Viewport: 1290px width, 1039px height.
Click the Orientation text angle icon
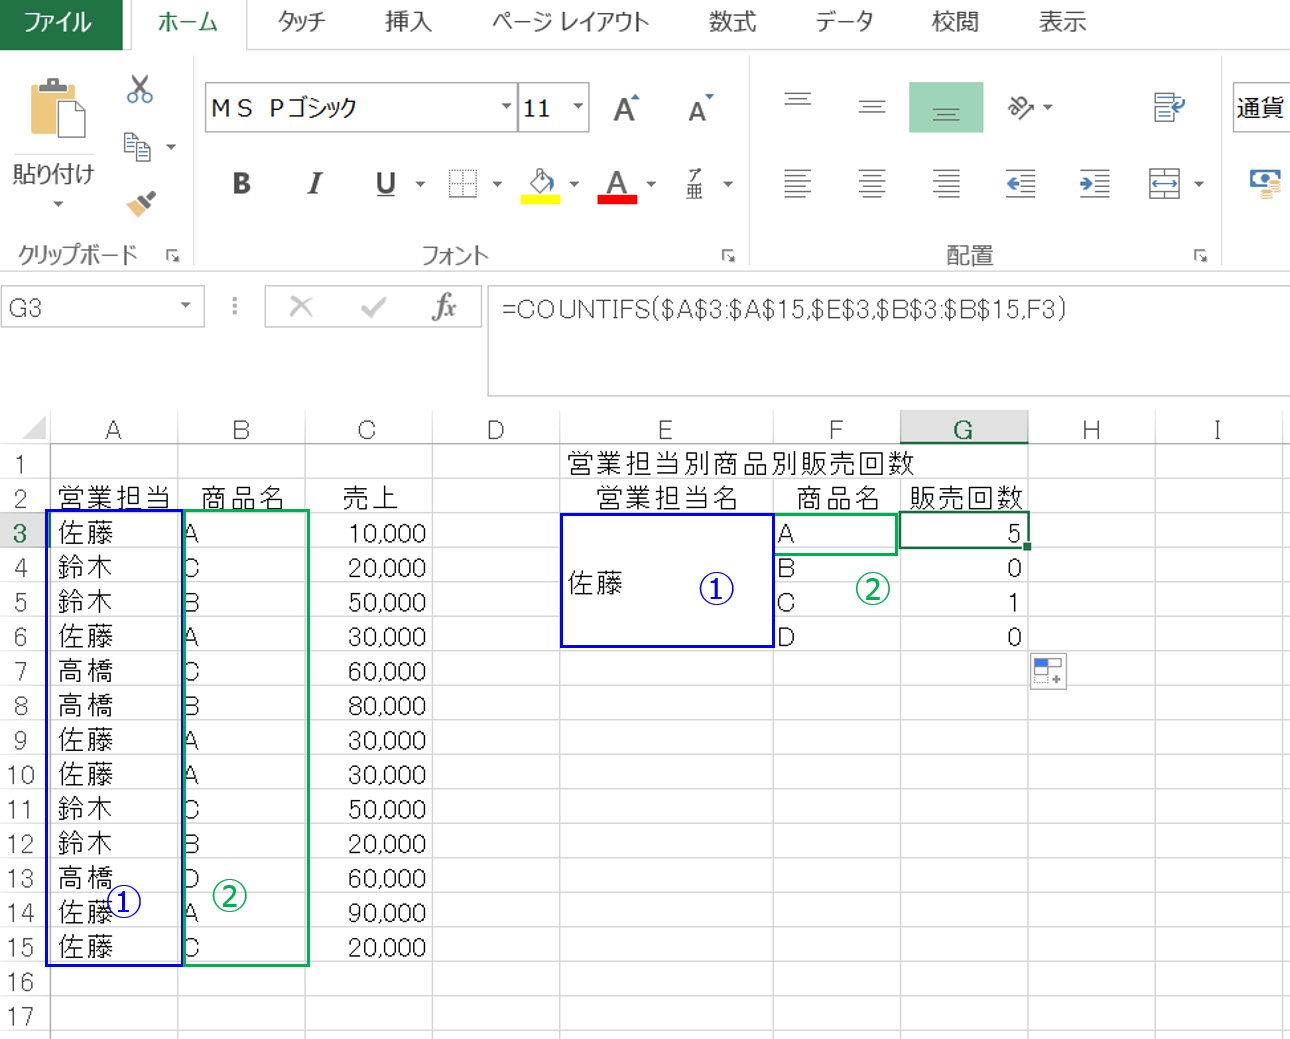coord(1020,107)
